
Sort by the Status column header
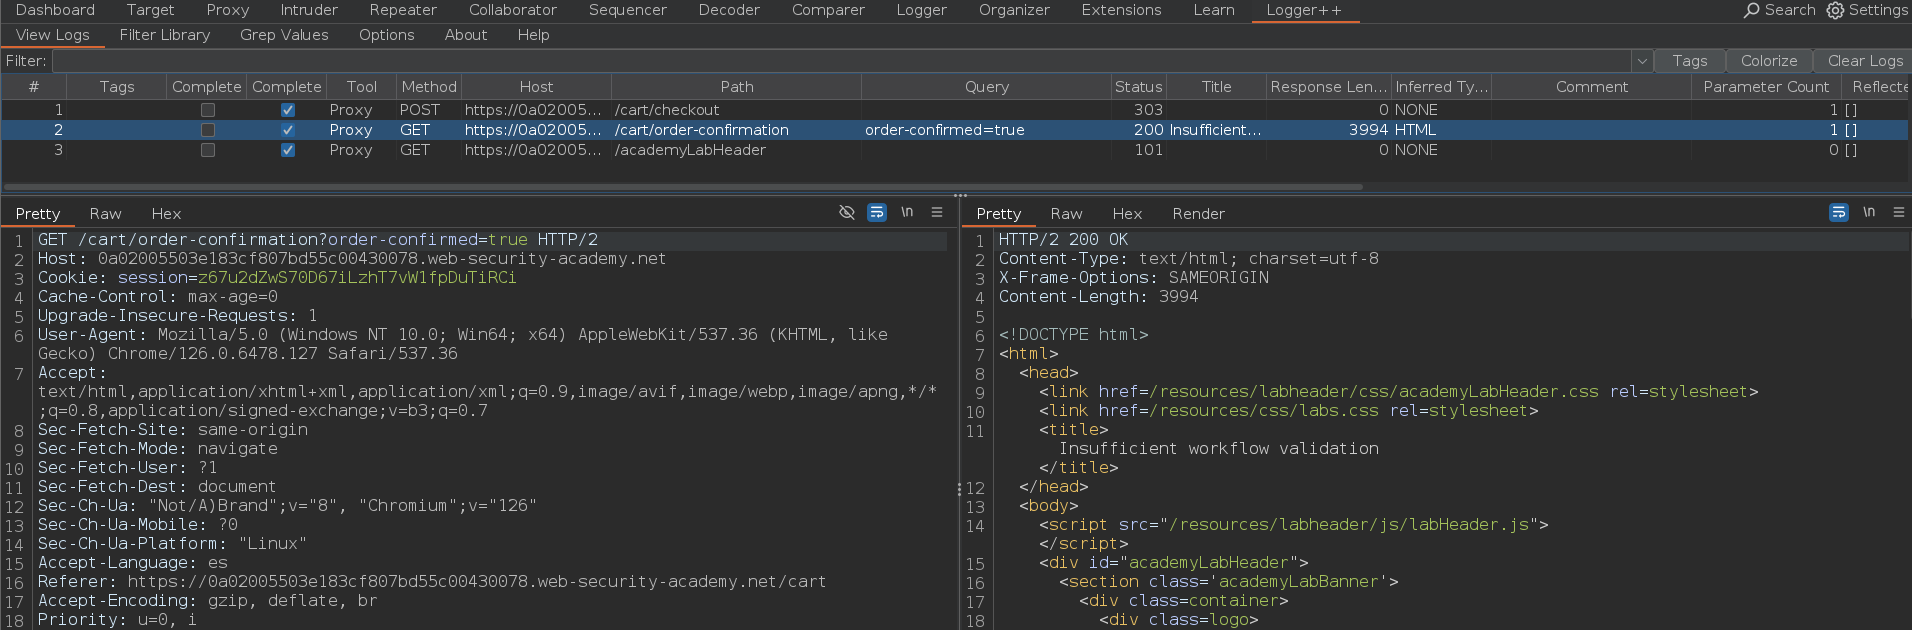tap(1139, 87)
